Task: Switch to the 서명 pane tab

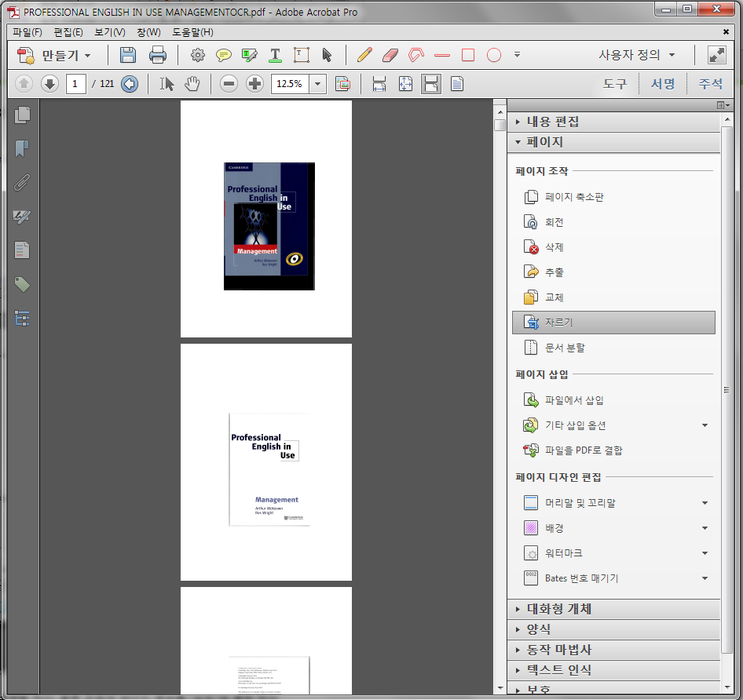Action: pos(662,84)
